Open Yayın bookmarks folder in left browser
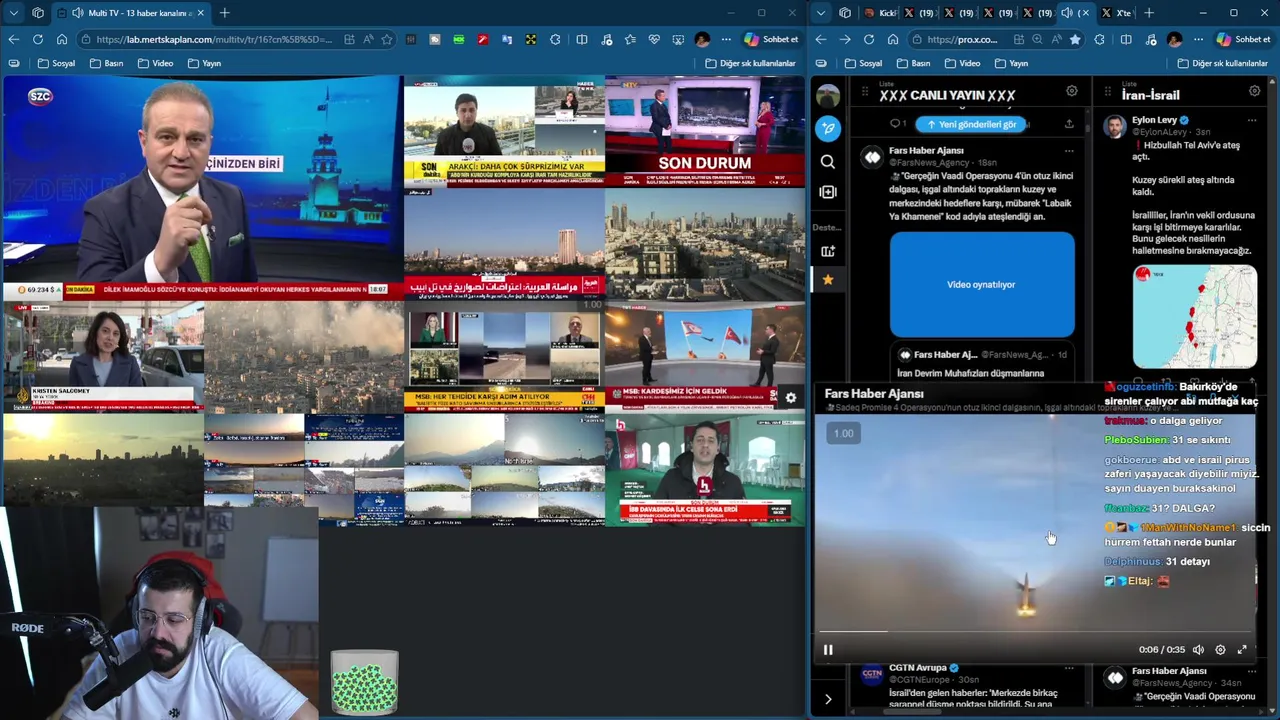This screenshot has height=720, width=1280. coord(205,63)
